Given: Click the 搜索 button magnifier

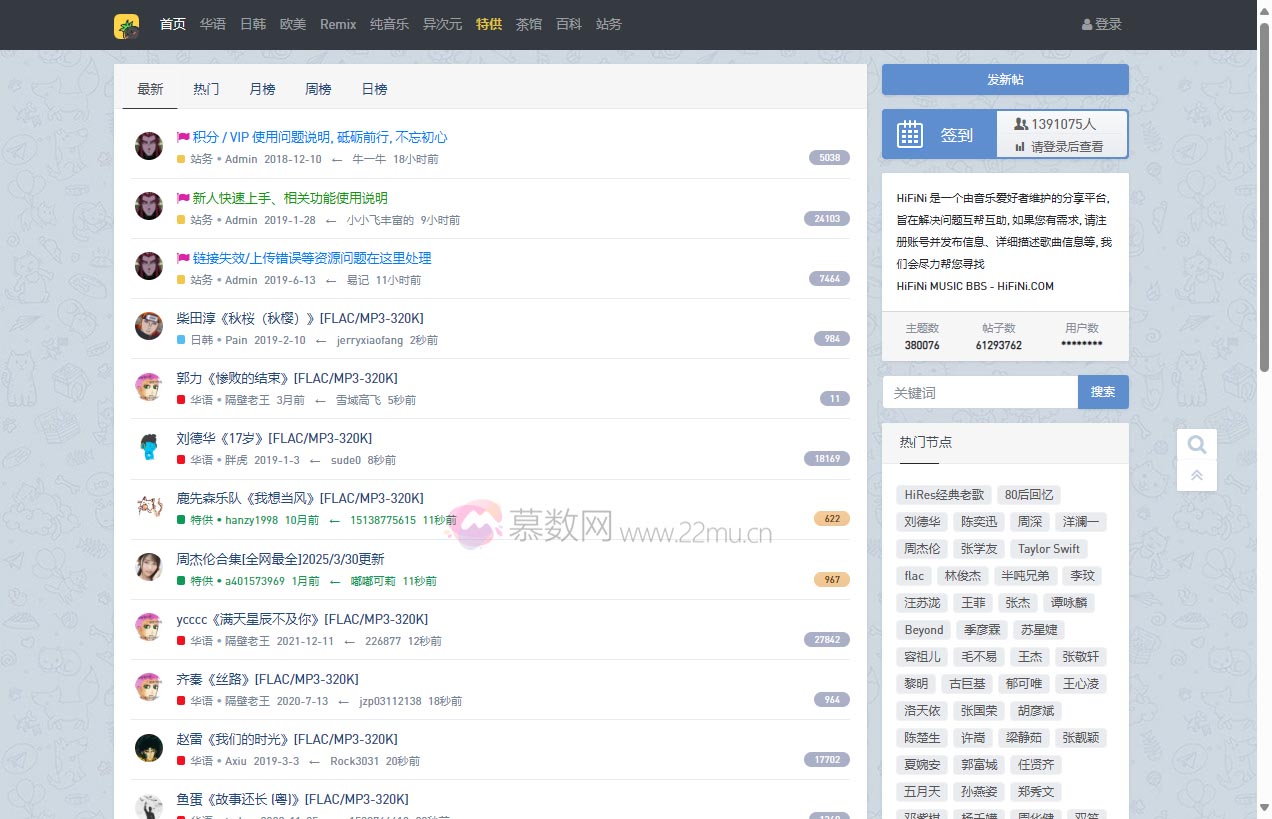Looking at the screenshot, I should tap(1103, 392).
